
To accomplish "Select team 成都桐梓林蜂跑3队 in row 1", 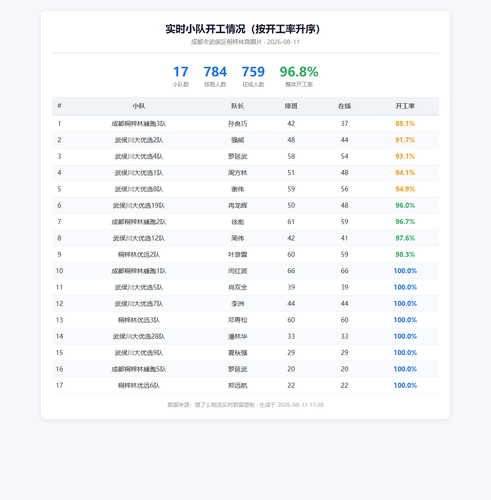I will coord(139,124).
